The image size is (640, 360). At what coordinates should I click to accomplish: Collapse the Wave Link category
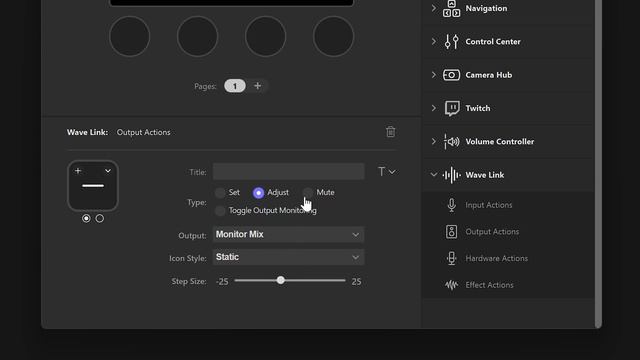tap(433, 175)
